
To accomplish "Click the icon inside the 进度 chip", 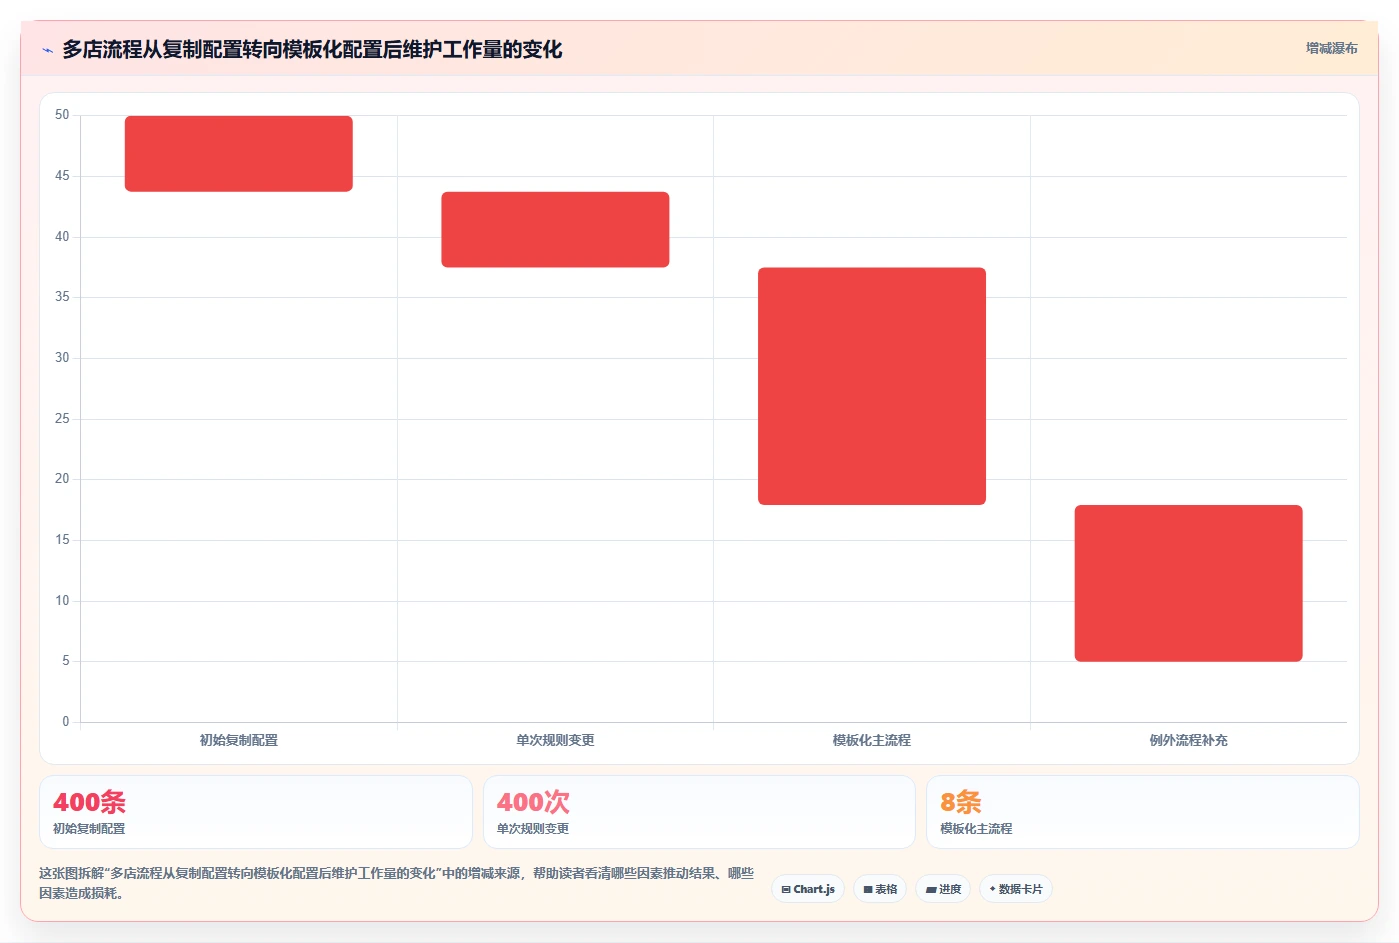I will click(931, 889).
